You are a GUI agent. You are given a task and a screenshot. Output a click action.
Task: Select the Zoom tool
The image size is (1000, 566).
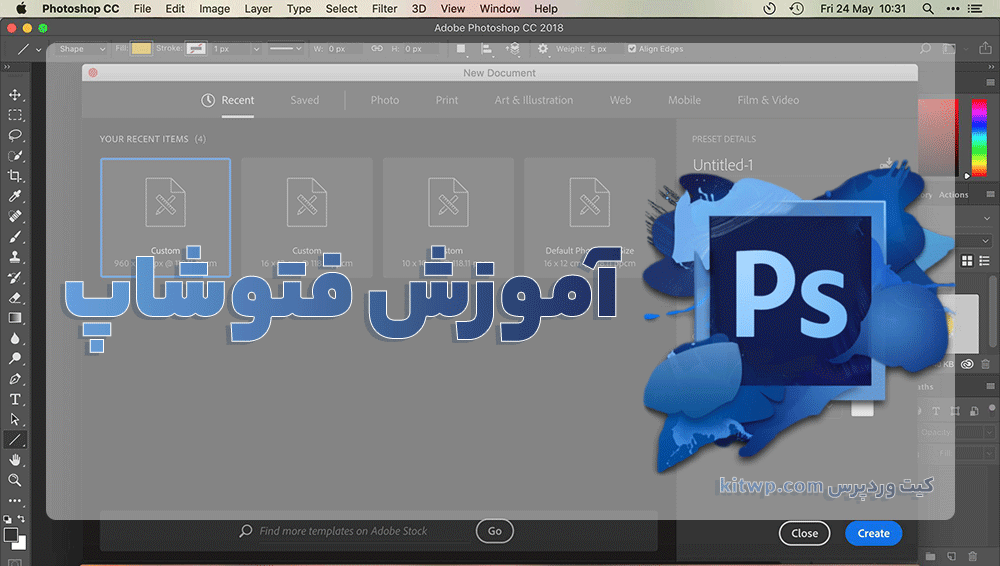coord(15,480)
